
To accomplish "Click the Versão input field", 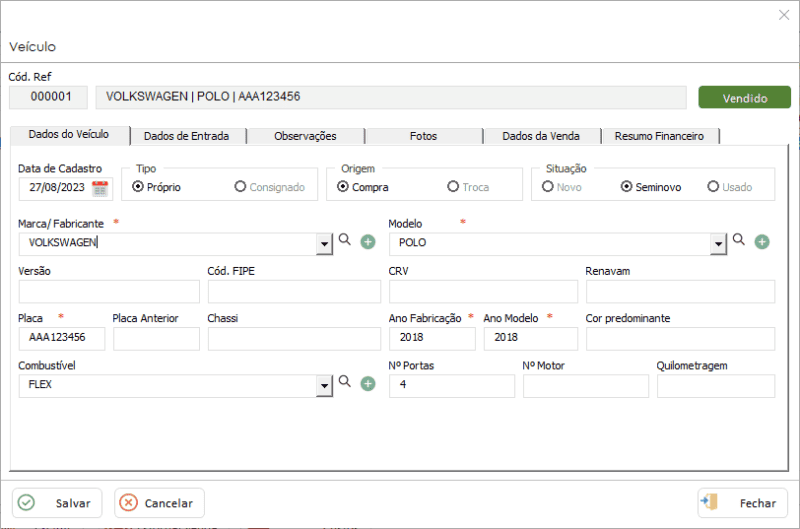I will [x=109, y=292].
